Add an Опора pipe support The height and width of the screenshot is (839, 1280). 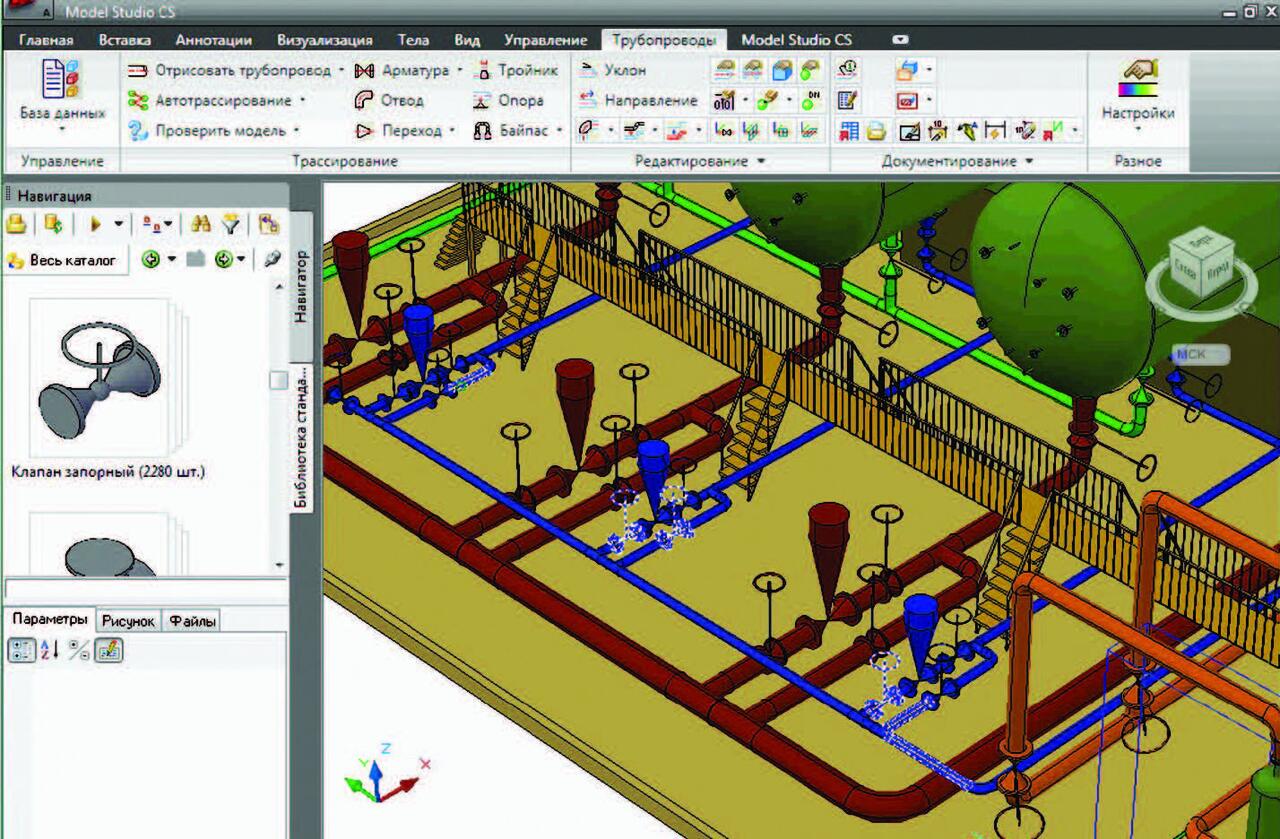pyautogui.click(x=508, y=100)
